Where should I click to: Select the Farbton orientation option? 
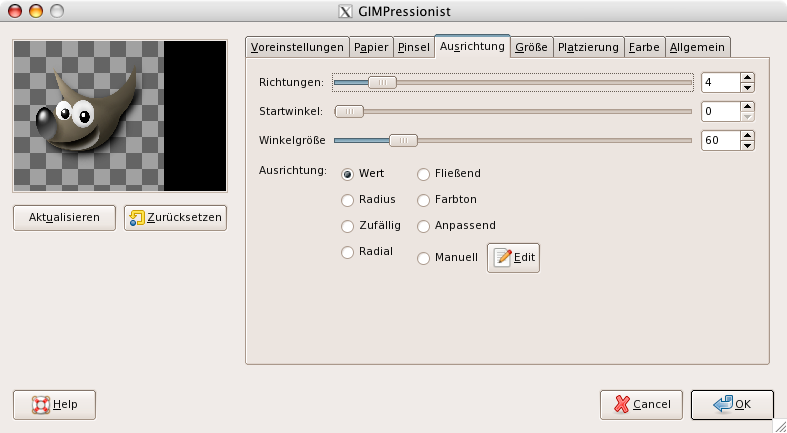(424, 200)
